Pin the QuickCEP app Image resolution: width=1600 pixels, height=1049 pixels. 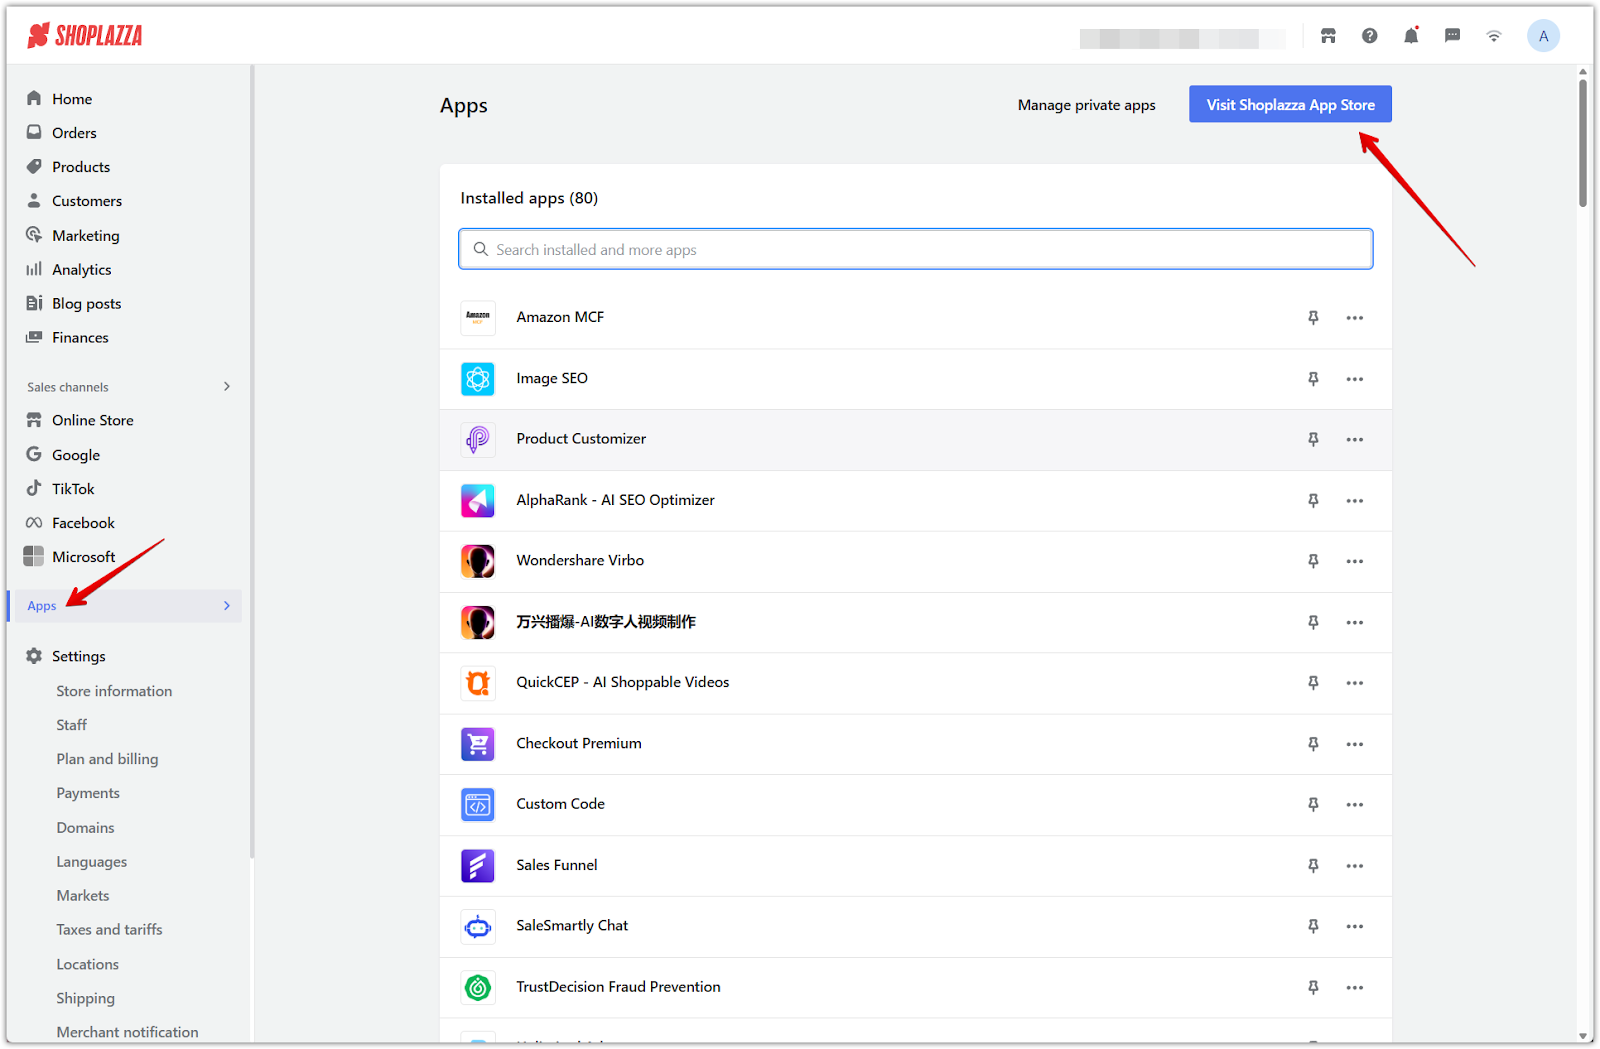click(x=1313, y=683)
